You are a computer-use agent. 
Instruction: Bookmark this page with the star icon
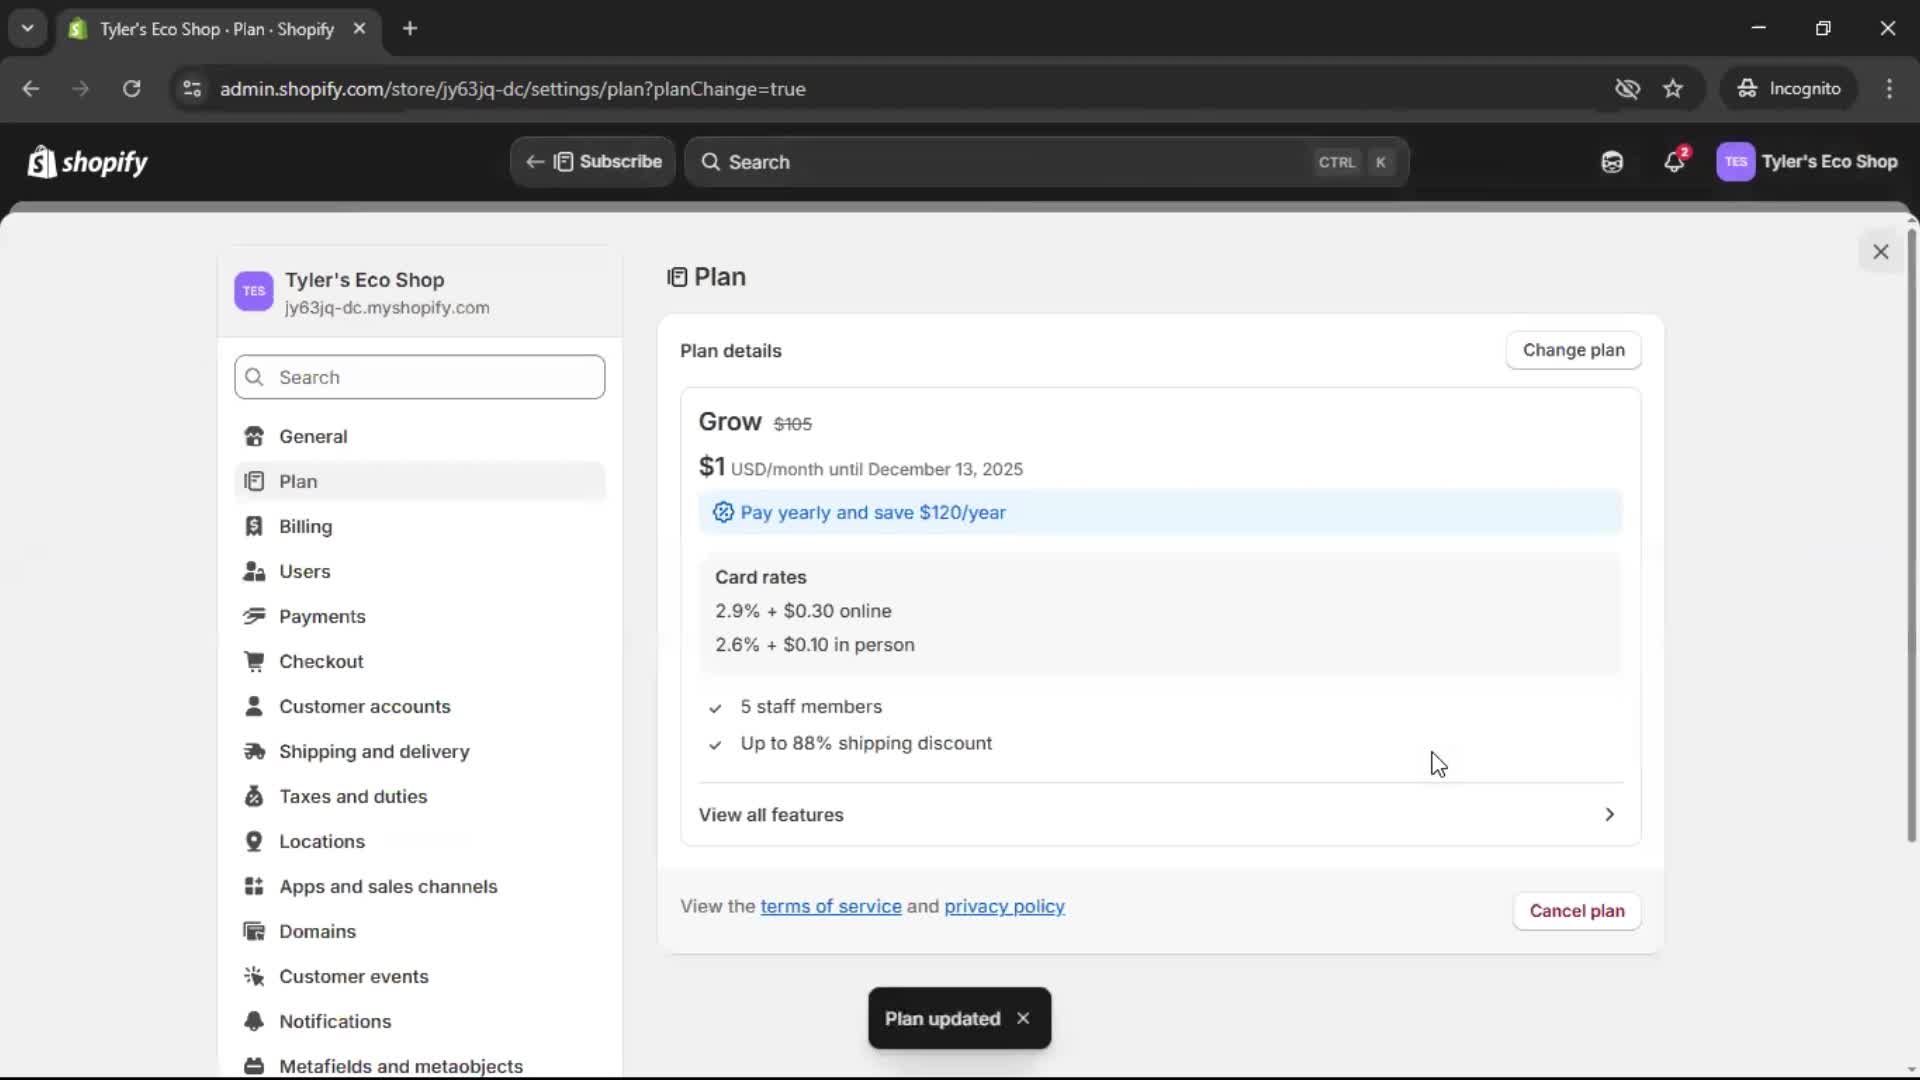tap(1673, 89)
